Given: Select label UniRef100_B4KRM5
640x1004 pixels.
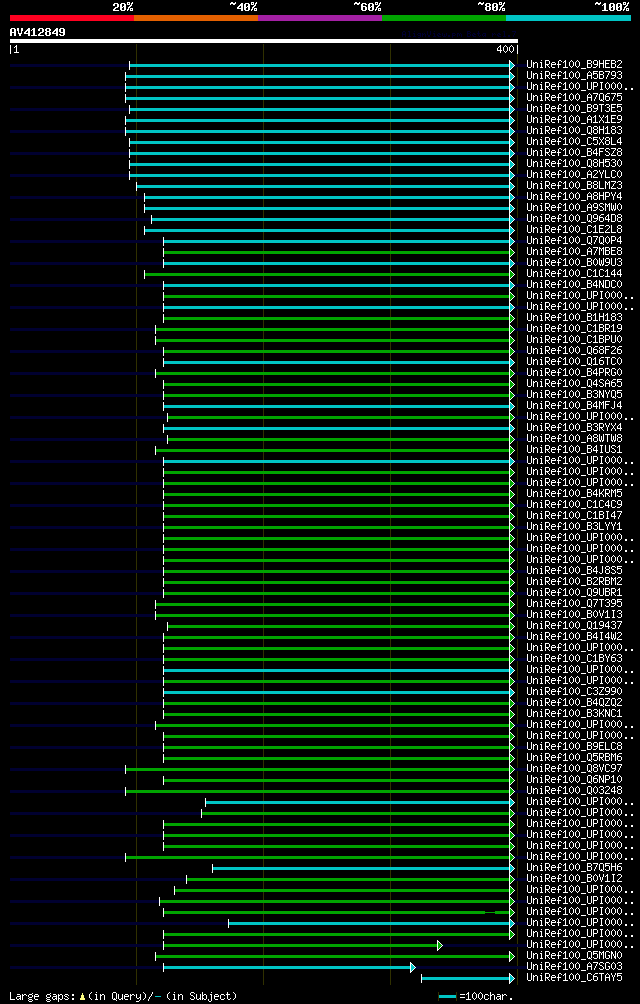Looking at the screenshot, I should [x=573, y=493].
